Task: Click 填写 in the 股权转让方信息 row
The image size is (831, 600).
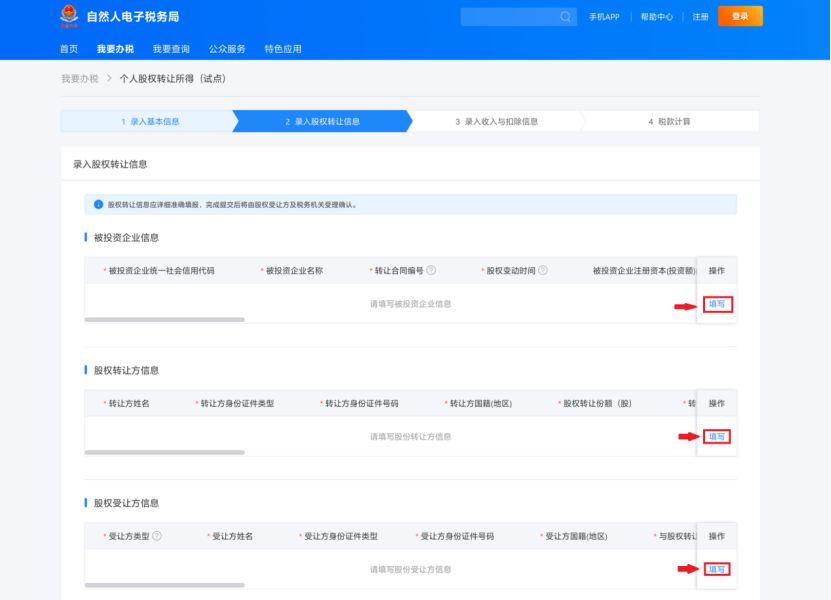Action: (717, 436)
